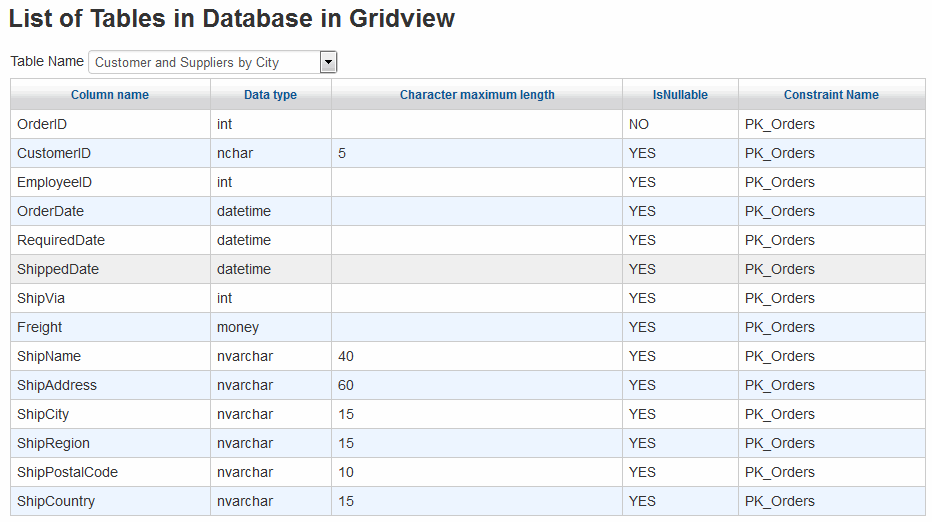
Task: Click max length 10 for ShipPostalCode
Action: click(x=477, y=472)
